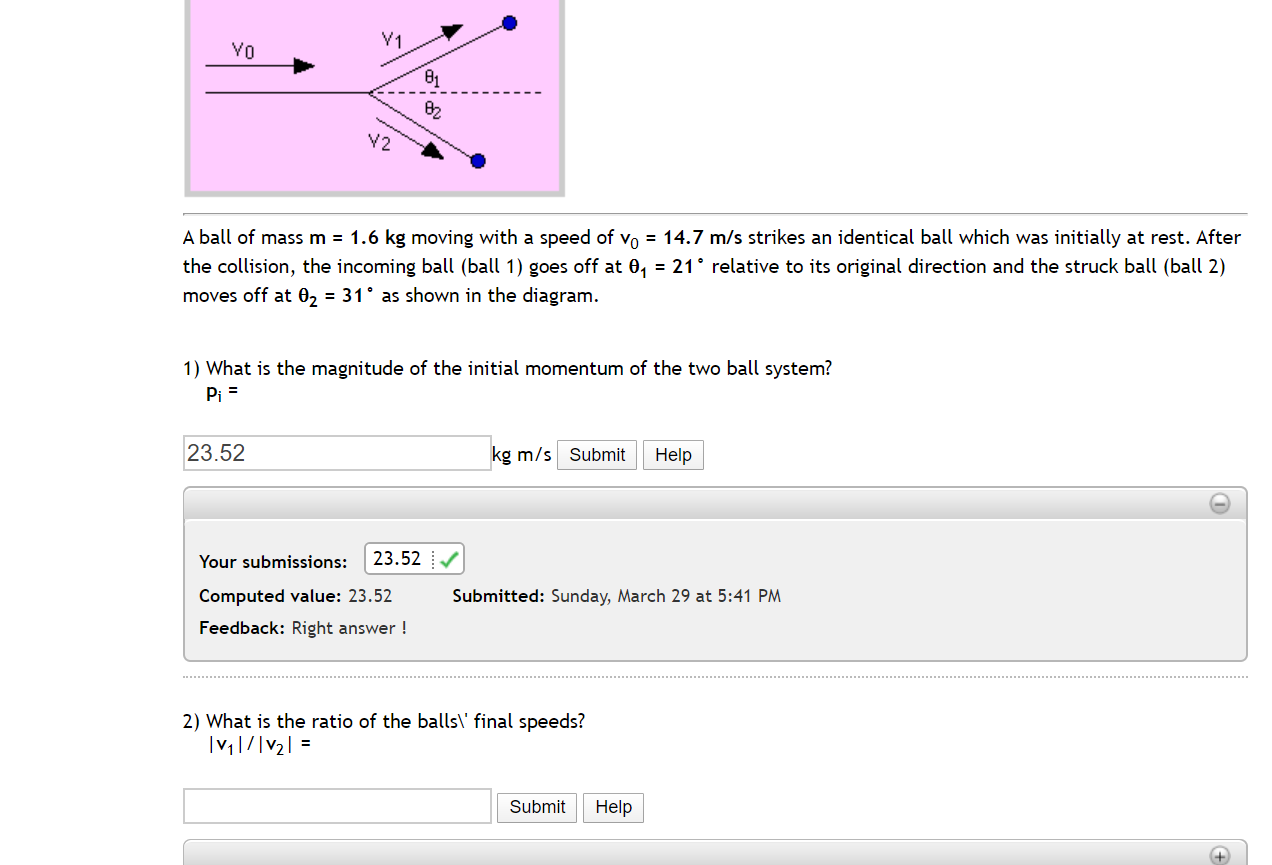The width and height of the screenshot is (1272, 865).
Task: Click the collision diagram image
Action: 374,97
